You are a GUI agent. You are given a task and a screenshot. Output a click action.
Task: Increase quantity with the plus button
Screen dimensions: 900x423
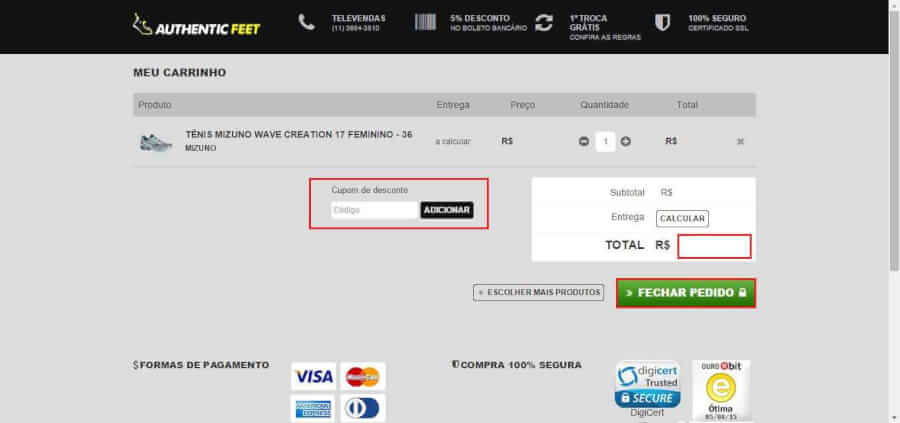tap(626, 142)
